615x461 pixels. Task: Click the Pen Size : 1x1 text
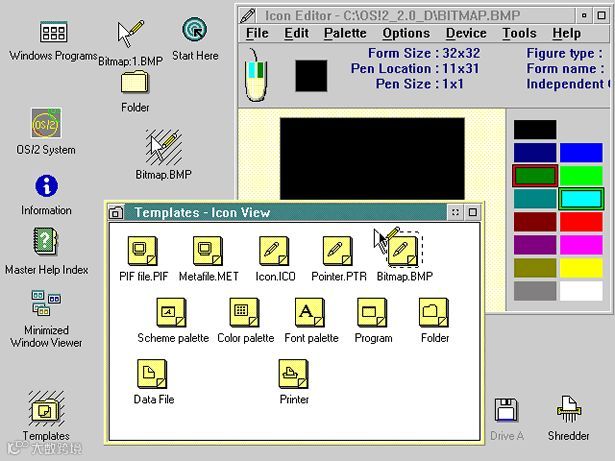[x=420, y=84]
